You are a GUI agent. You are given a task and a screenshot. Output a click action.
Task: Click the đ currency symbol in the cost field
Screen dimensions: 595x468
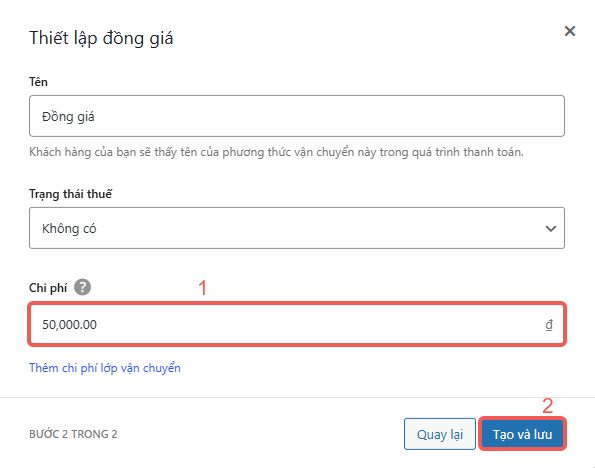(549, 325)
